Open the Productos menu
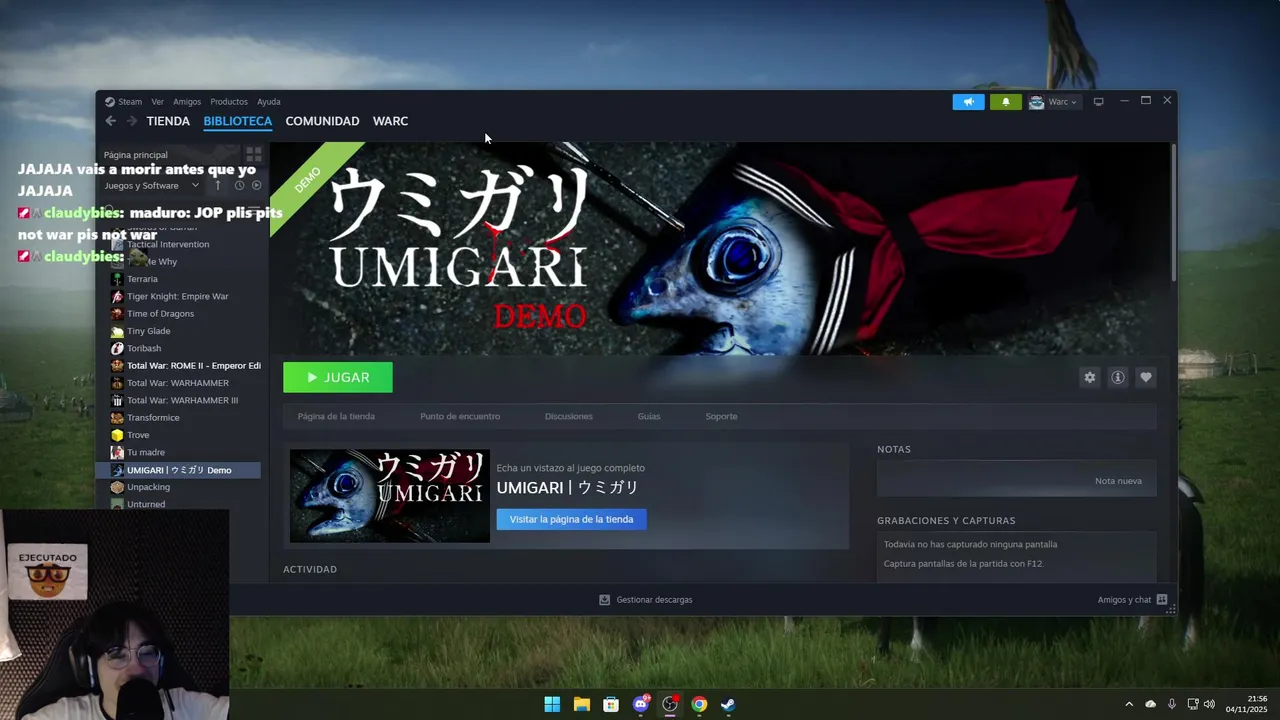 coord(229,101)
